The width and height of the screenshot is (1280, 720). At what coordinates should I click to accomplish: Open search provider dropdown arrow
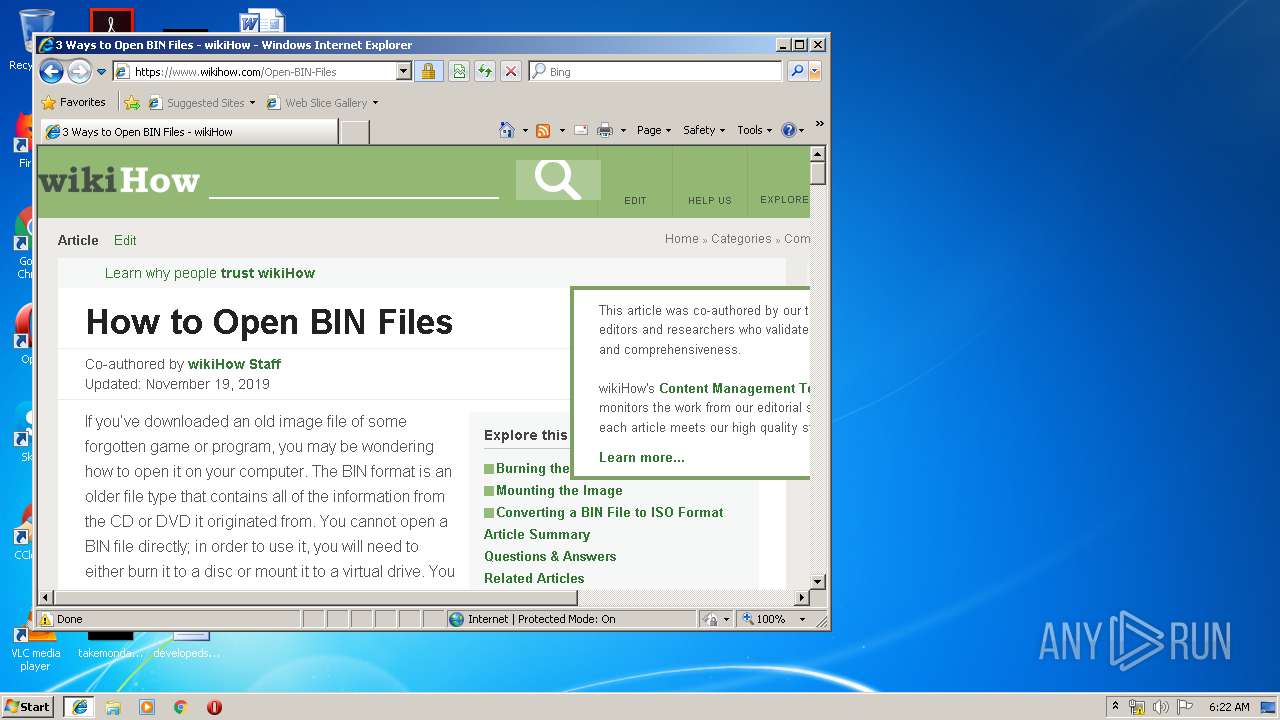coord(815,72)
